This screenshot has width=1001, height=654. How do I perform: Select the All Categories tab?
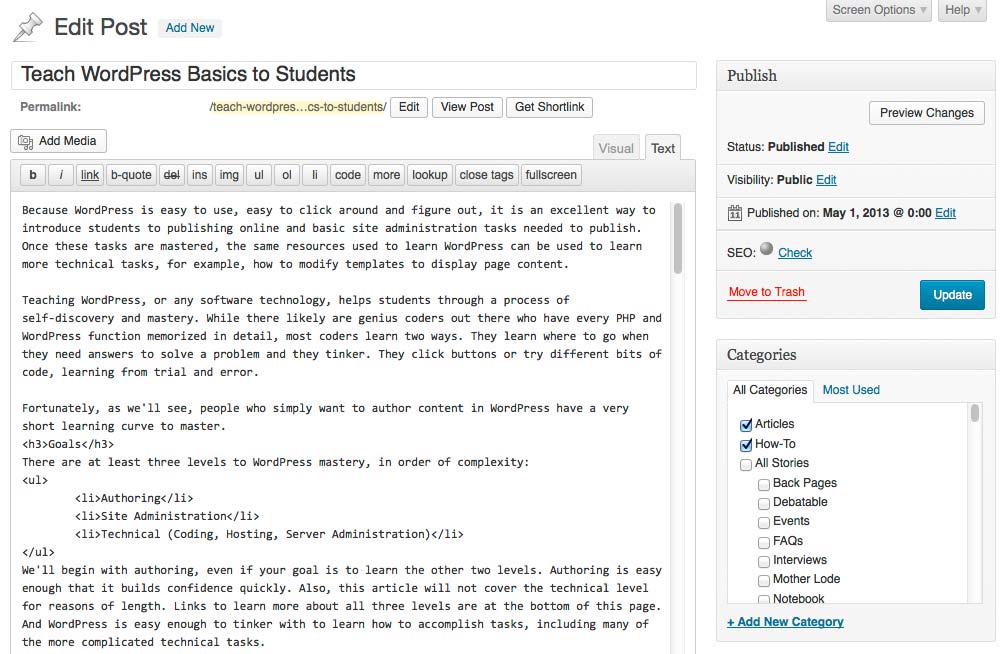770,390
